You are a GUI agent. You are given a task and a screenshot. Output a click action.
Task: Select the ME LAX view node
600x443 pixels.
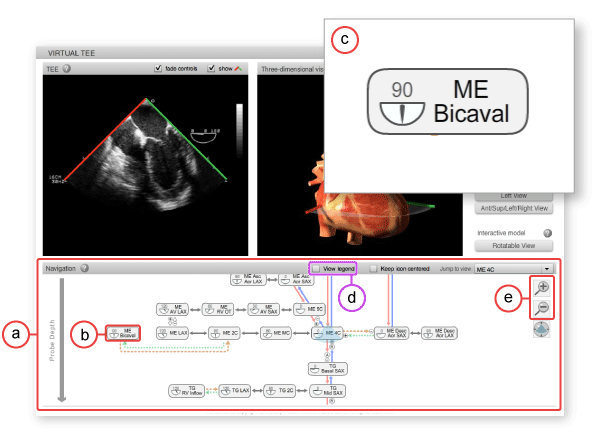173,333
